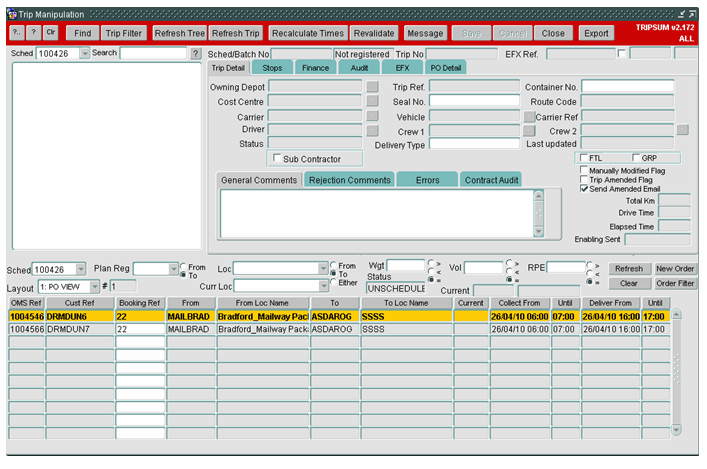Click the Revalidate button
707x469 pixels.
373,33
